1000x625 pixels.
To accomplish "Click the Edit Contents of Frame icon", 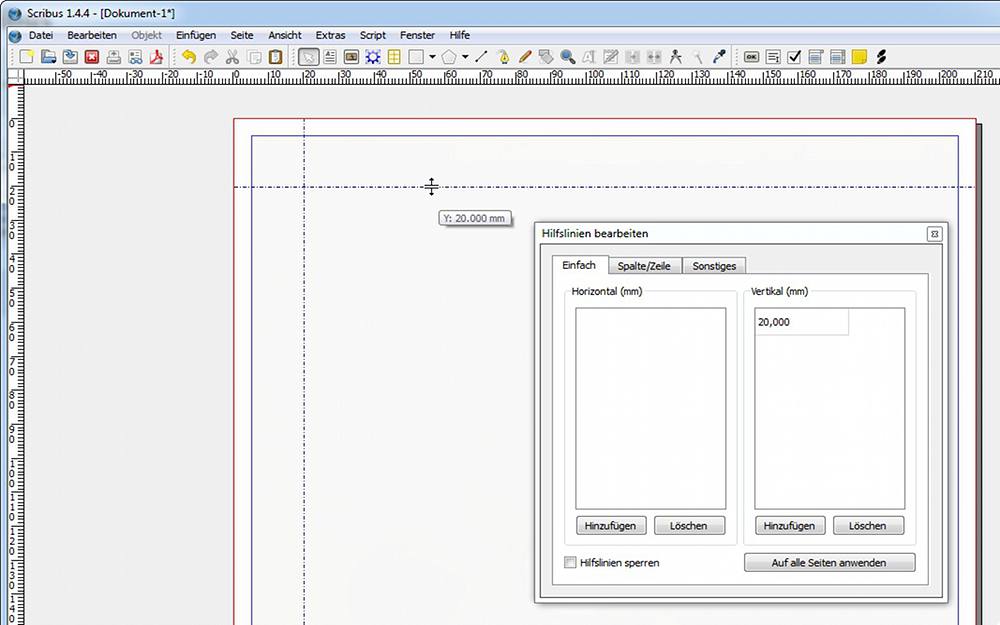I will pos(589,57).
